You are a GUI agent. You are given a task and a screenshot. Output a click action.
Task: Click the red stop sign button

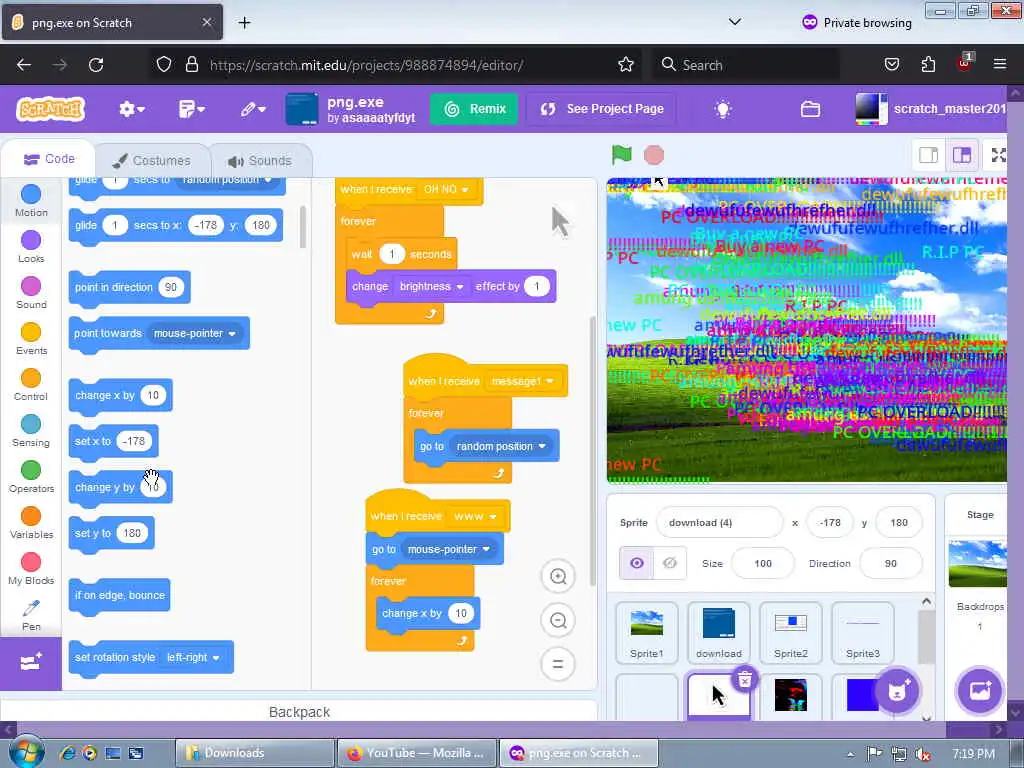pos(654,155)
